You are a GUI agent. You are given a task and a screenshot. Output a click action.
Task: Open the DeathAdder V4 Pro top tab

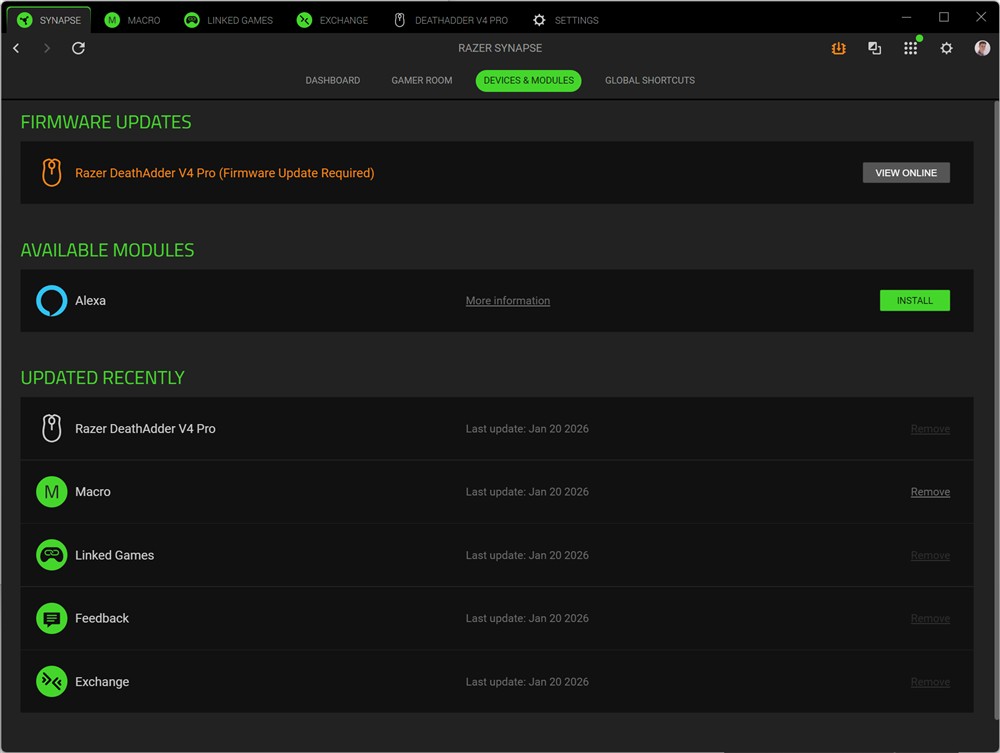450,20
